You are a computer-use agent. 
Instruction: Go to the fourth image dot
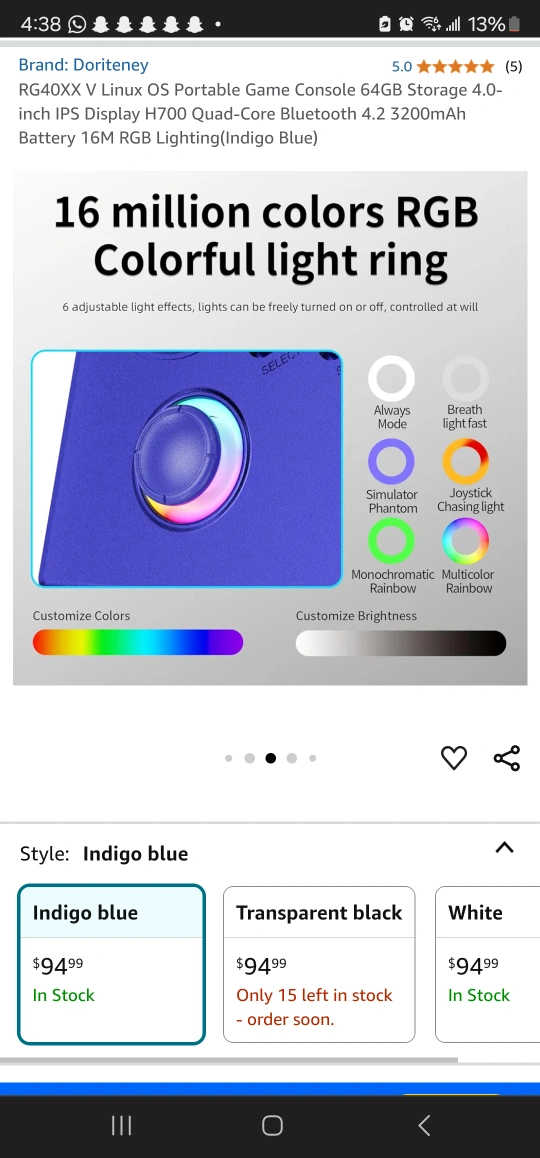point(292,758)
